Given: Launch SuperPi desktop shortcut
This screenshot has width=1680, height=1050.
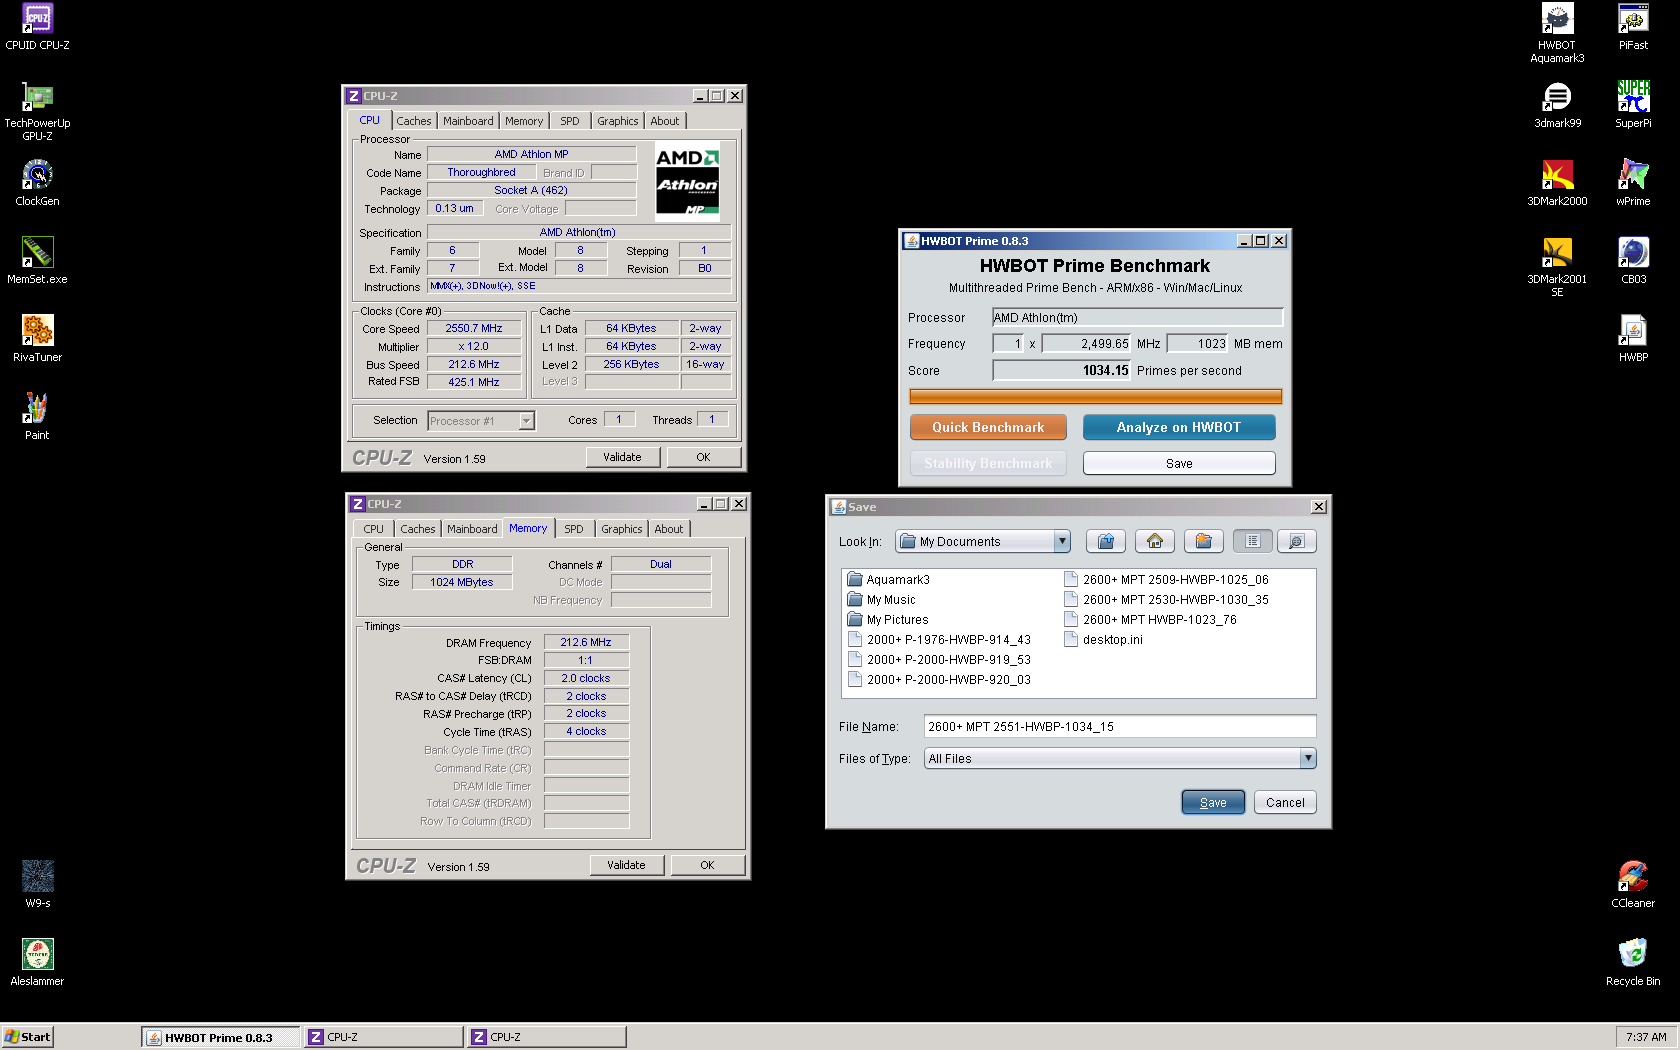Looking at the screenshot, I should pos(1633,105).
